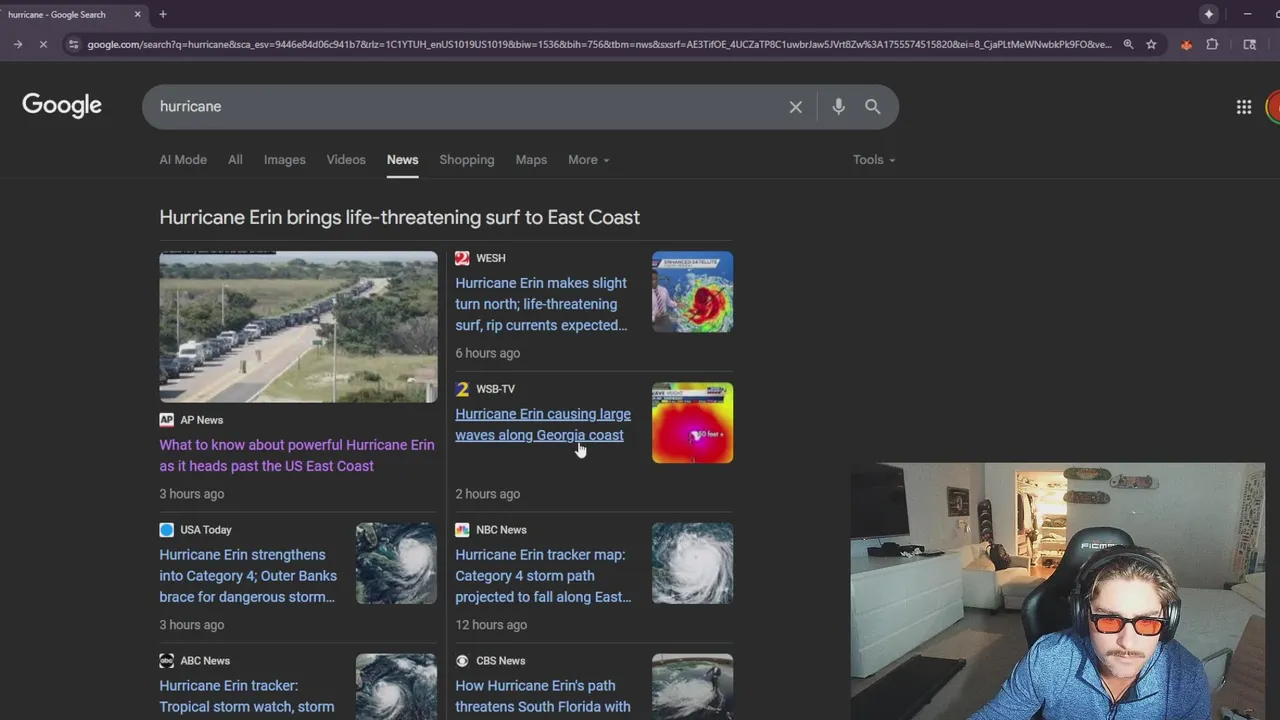
Task: Open ABC News 'Hurricane Erin tracker' article
Action: (x=247, y=696)
